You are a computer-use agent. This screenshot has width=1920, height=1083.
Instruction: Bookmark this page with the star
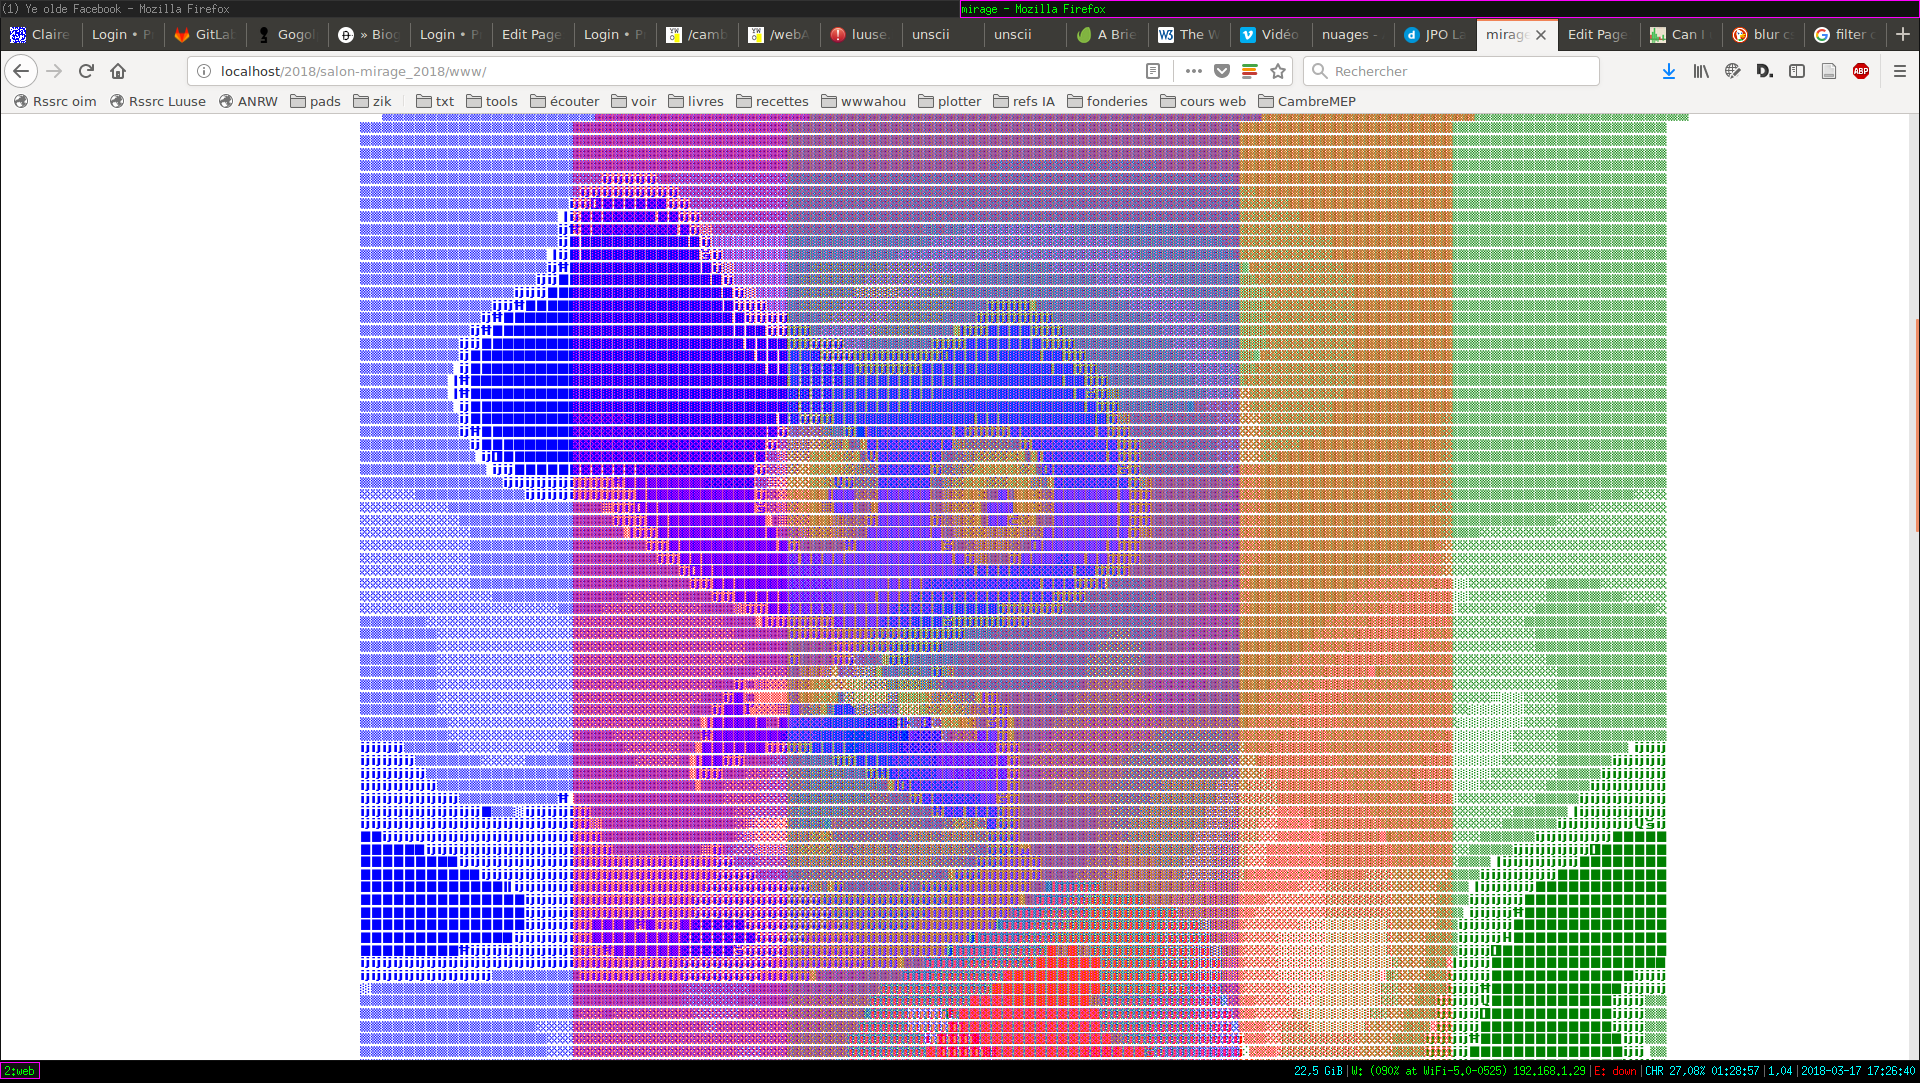tap(1278, 71)
